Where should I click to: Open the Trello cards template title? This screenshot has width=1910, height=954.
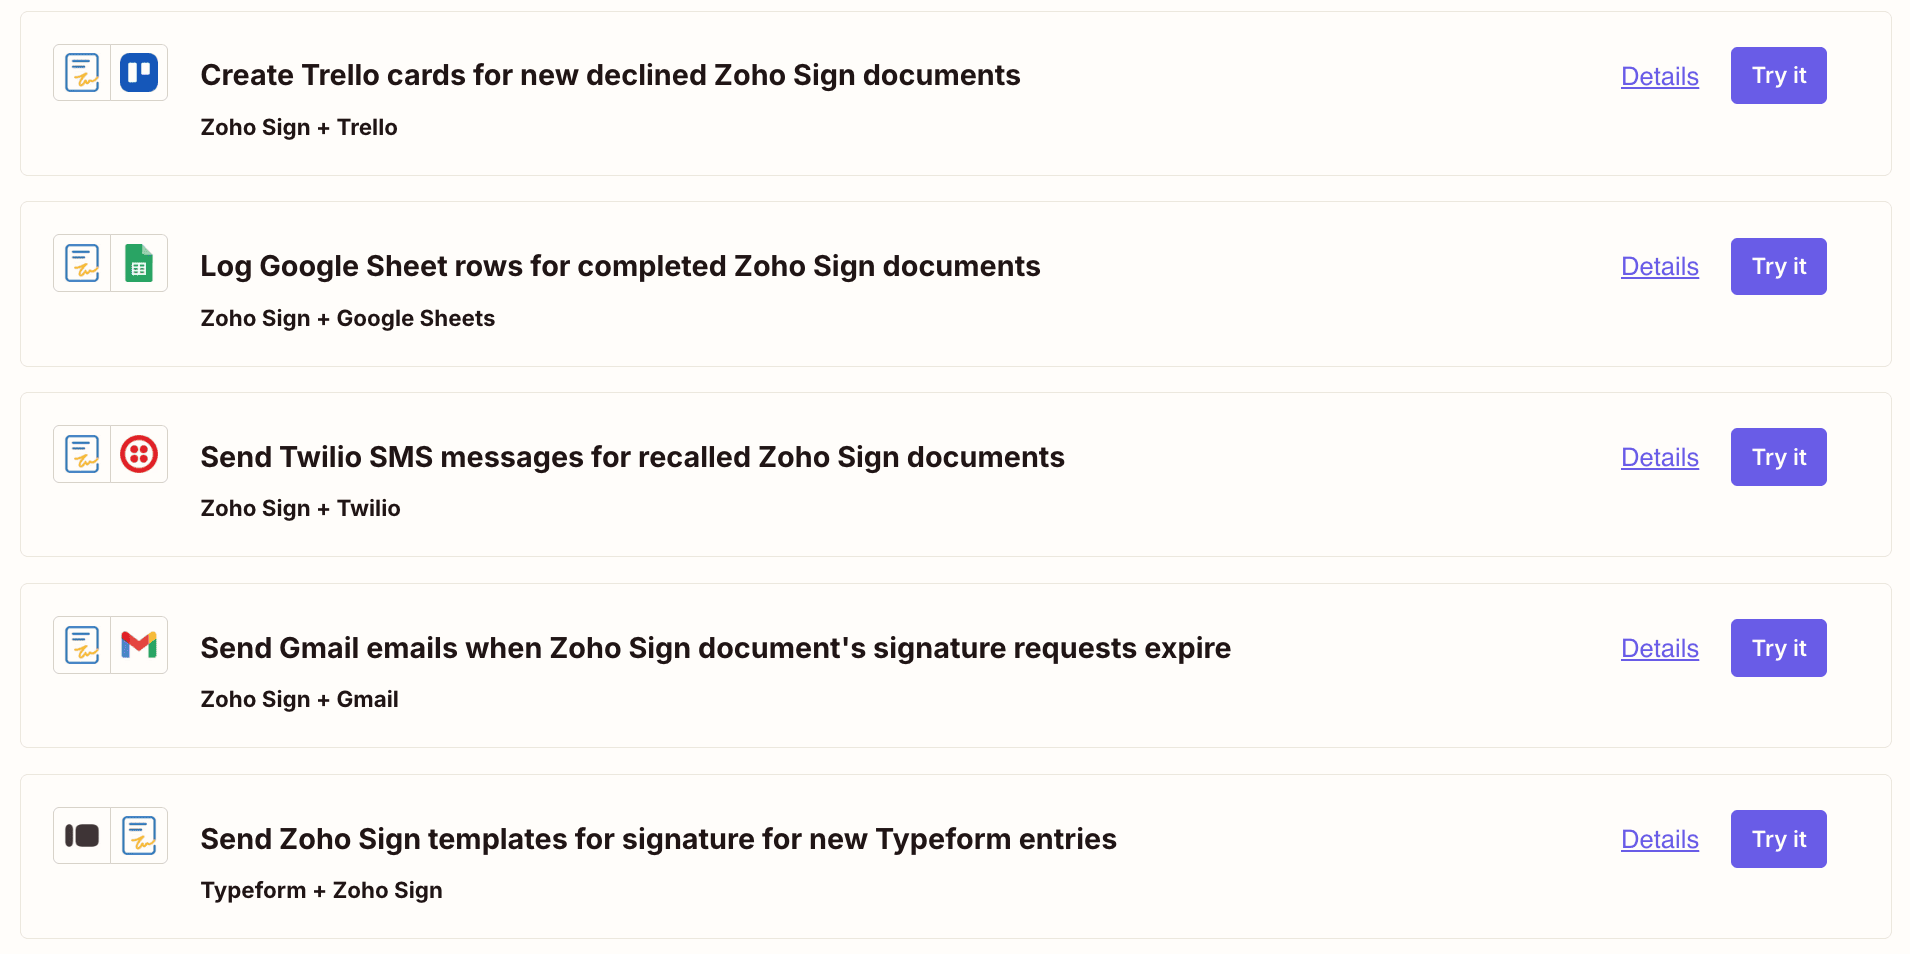610,75
